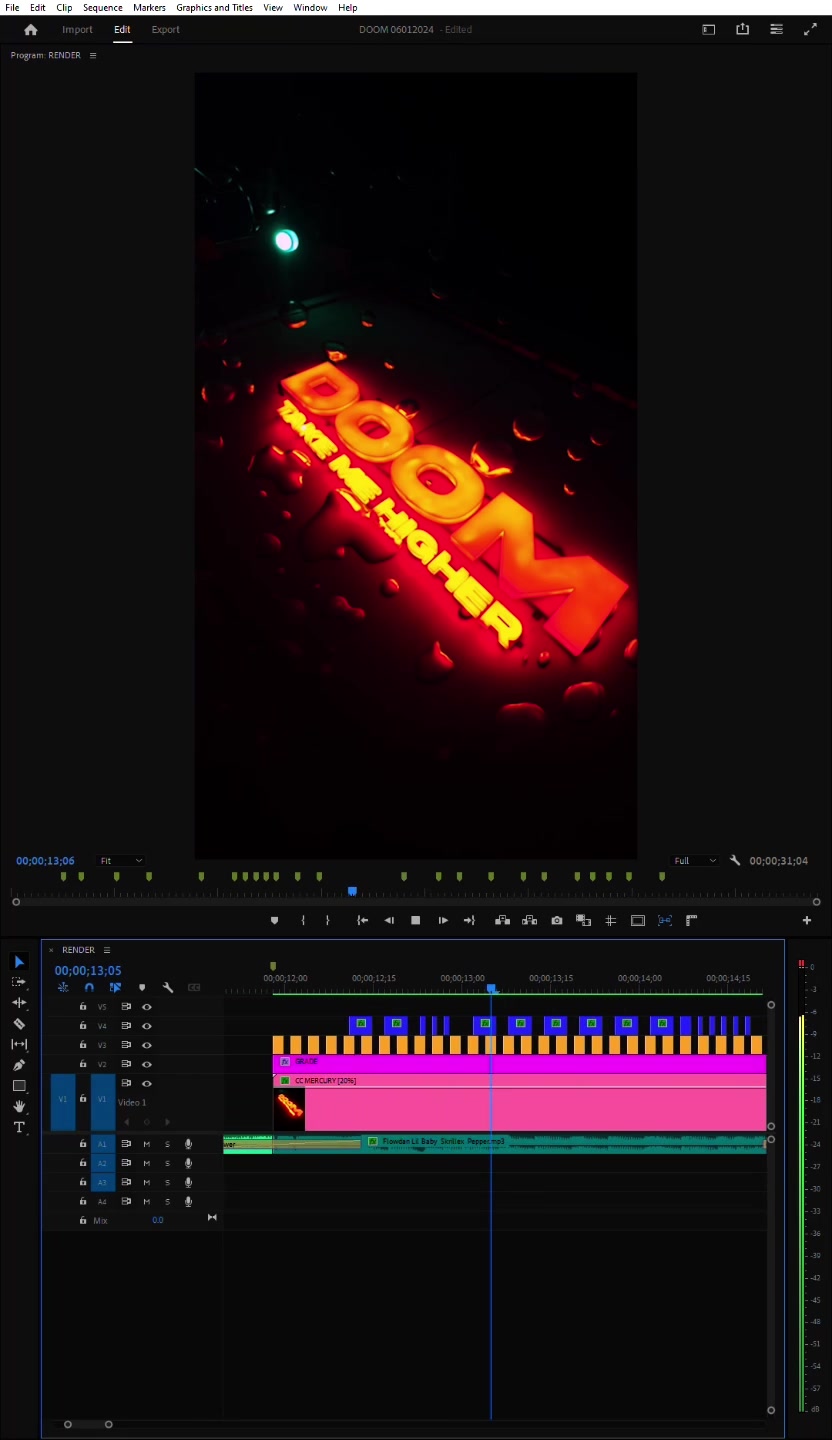
Task: Open the Markers menu
Action: tap(149, 7)
